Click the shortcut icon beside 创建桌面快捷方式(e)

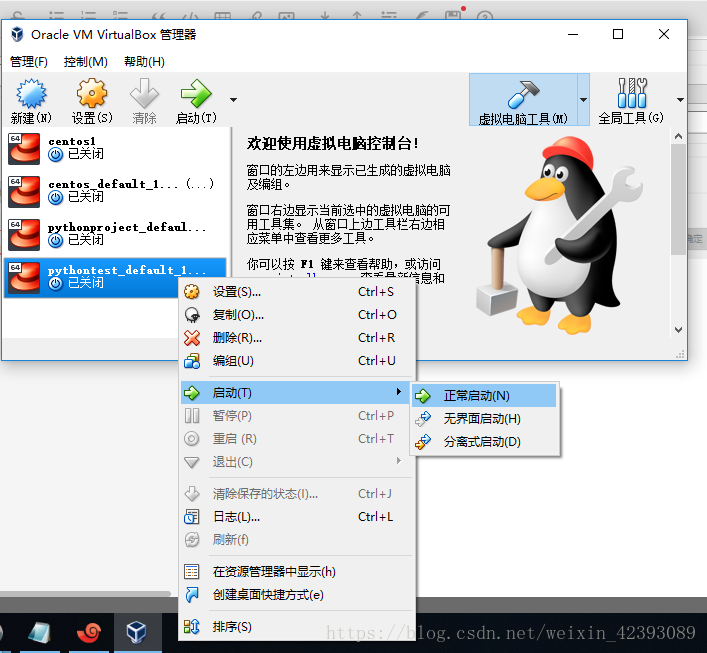tap(192, 595)
